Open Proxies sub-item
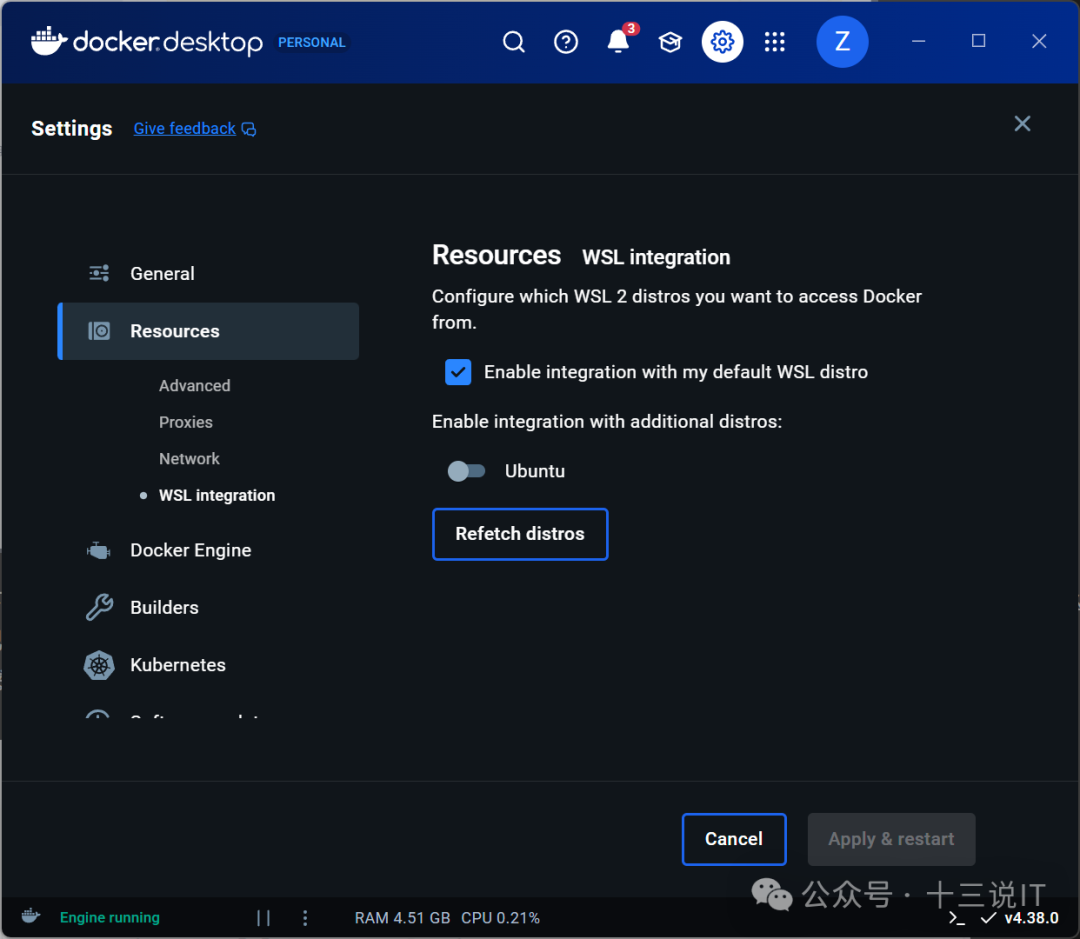Image resolution: width=1080 pixels, height=939 pixels. pos(186,422)
